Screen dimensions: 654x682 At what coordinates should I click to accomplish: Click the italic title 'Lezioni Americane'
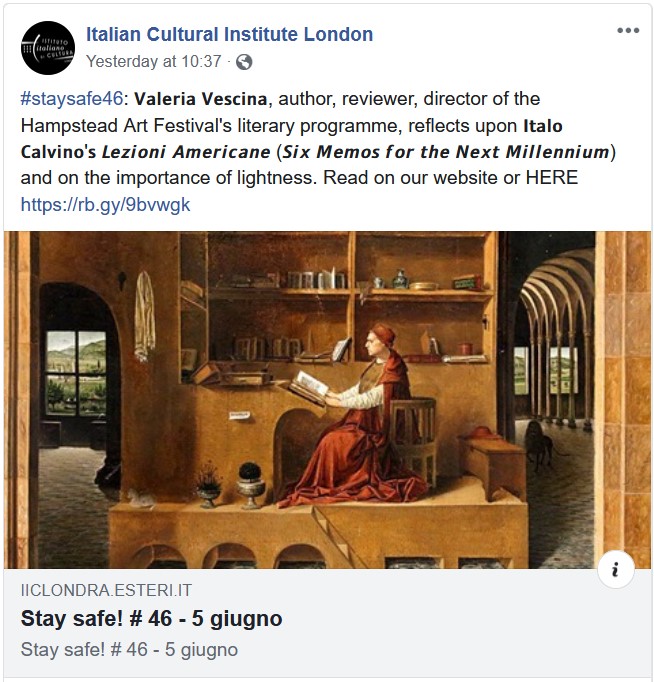186,152
